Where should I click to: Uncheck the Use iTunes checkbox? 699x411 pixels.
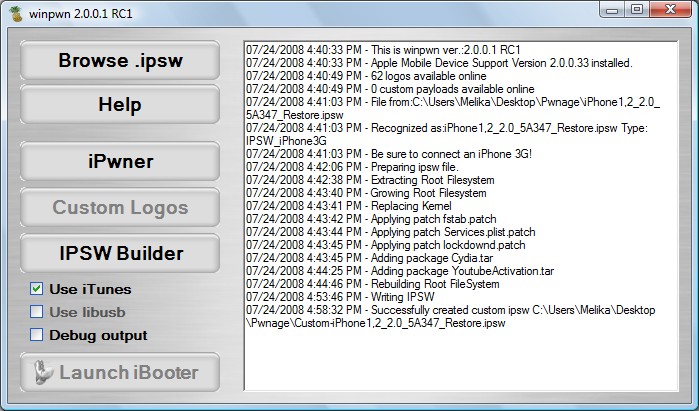(37, 289)
